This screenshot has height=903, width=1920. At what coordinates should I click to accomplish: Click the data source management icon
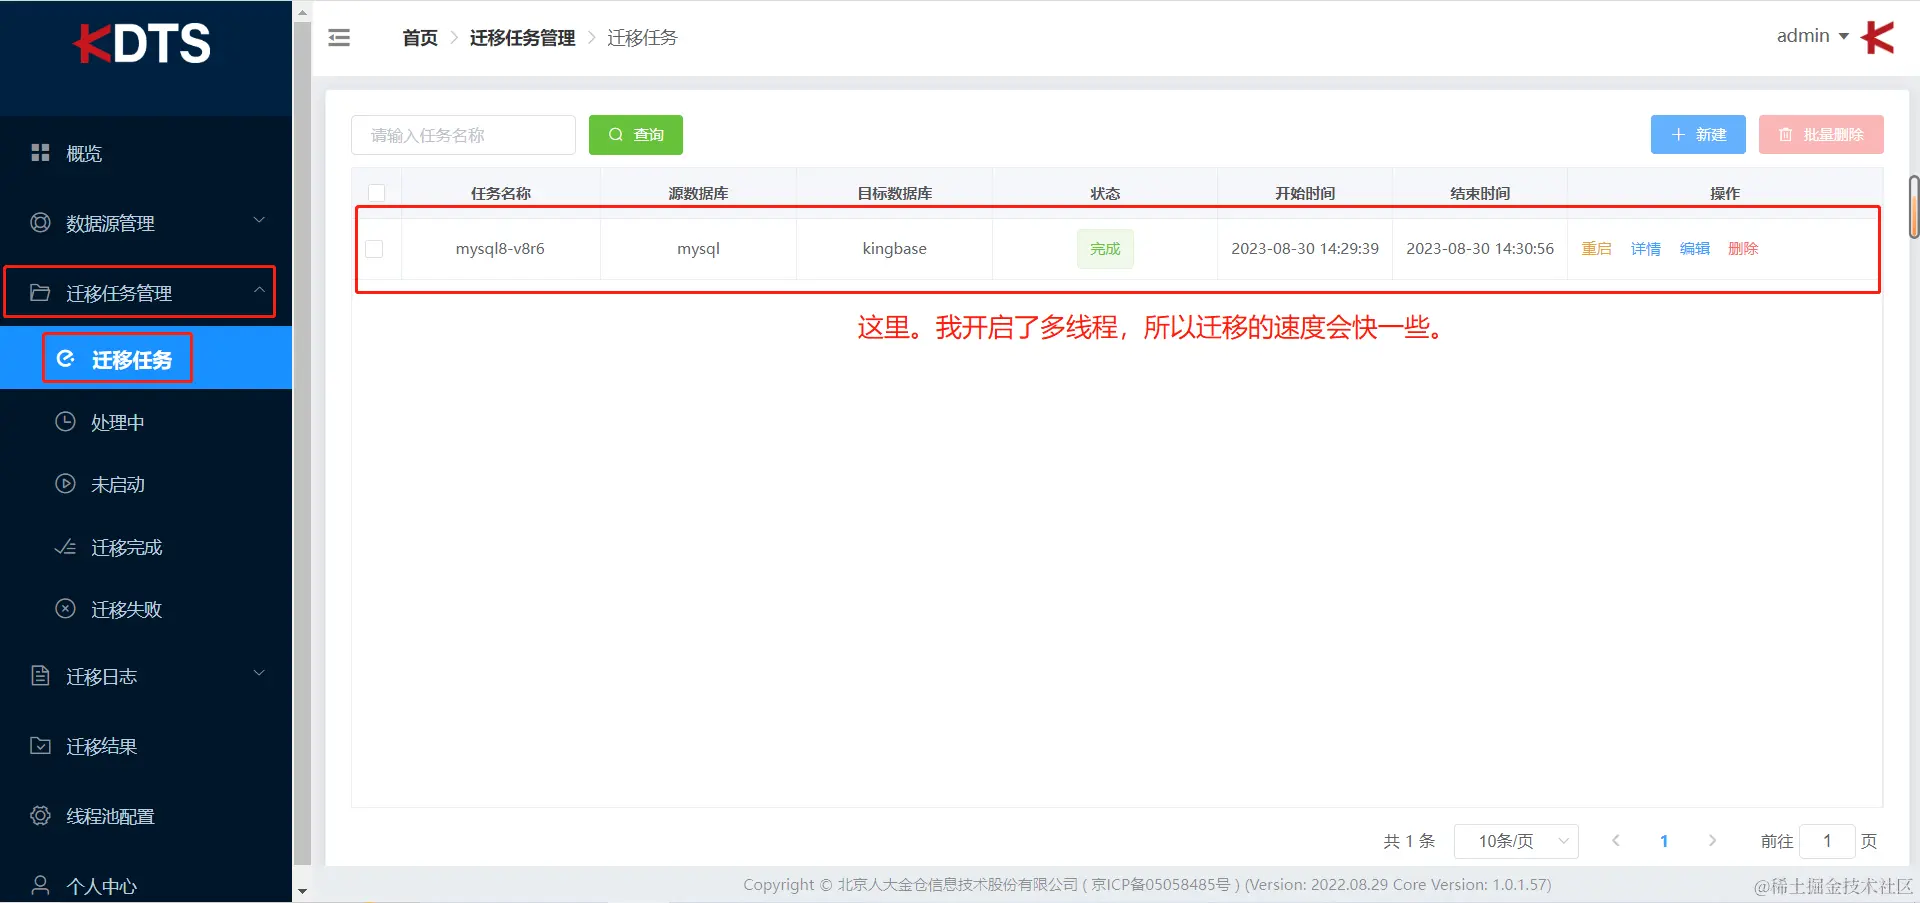pyautogui.click(x=40, y=222)
